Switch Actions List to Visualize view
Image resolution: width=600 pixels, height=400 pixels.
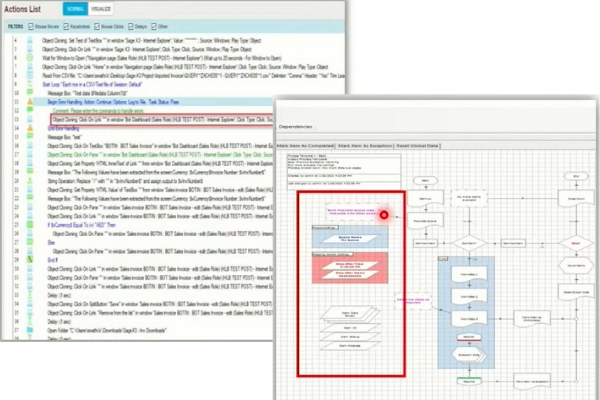(x=101, y=9)
